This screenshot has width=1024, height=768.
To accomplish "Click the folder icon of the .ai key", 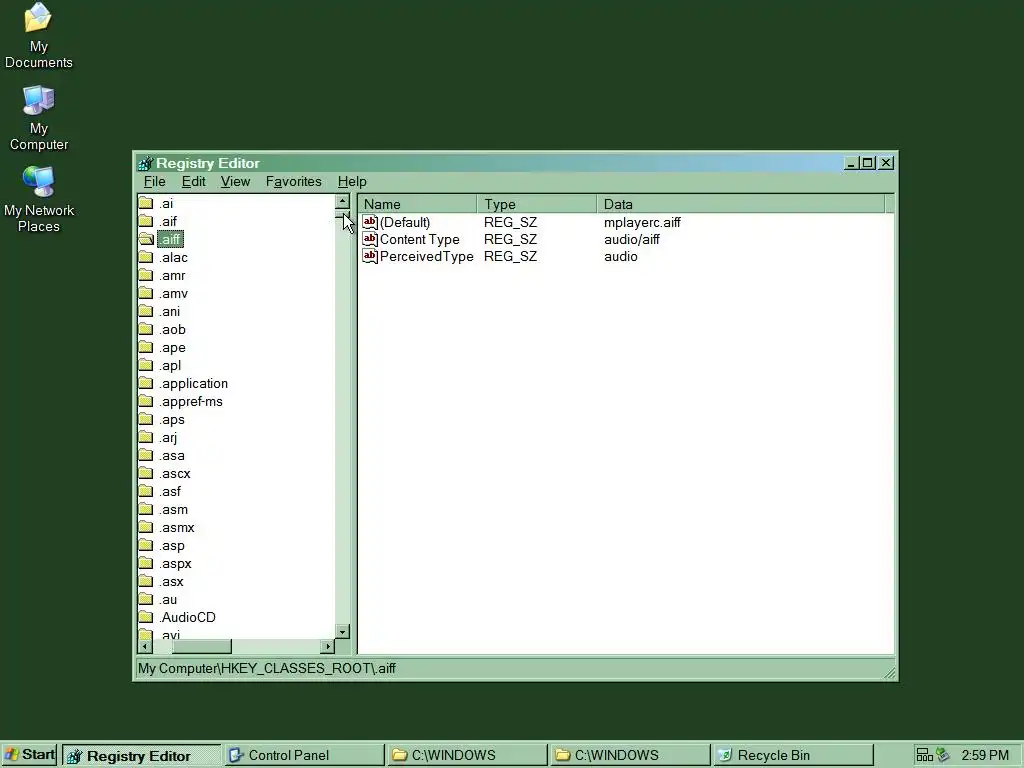I will tap(146, 203).
